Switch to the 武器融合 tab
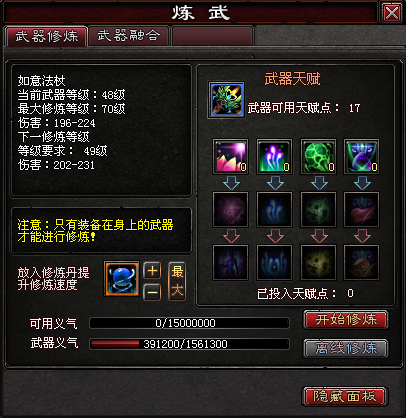This screenshot has width=406, height=418. pyautogui.click(x=129, y=35)
